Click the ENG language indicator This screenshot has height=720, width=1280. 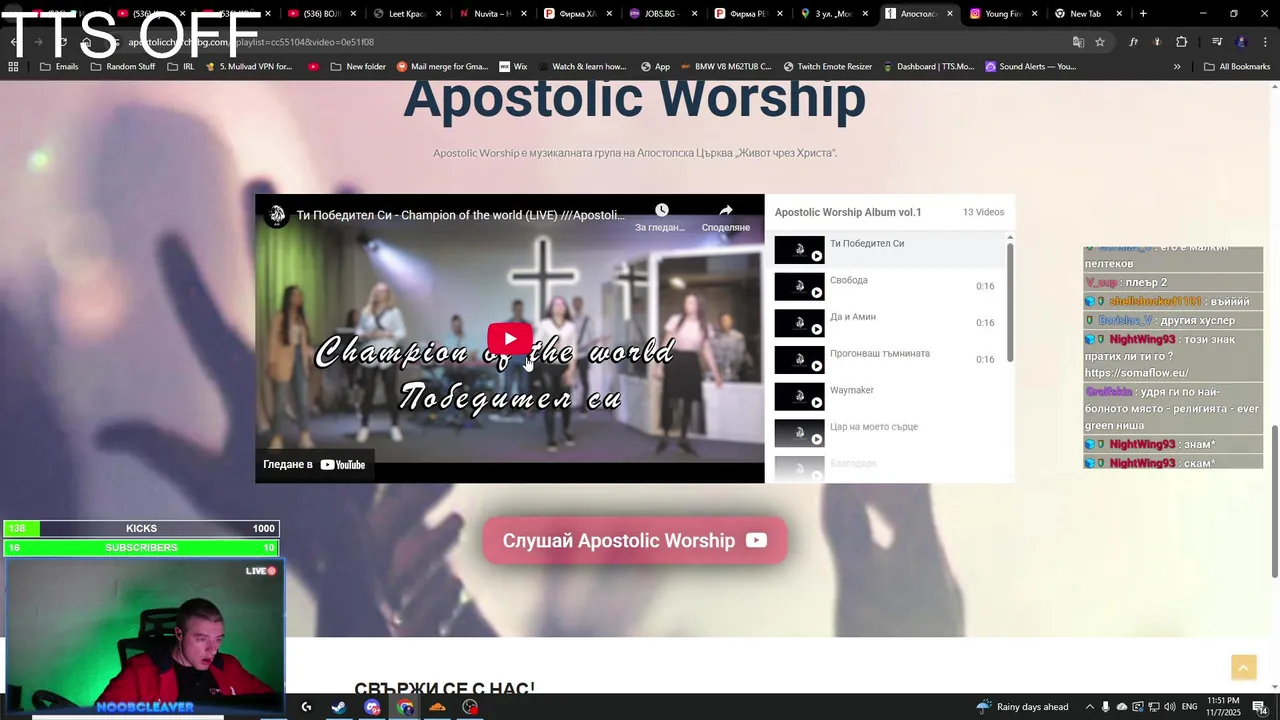click(x=1190, y=707)
